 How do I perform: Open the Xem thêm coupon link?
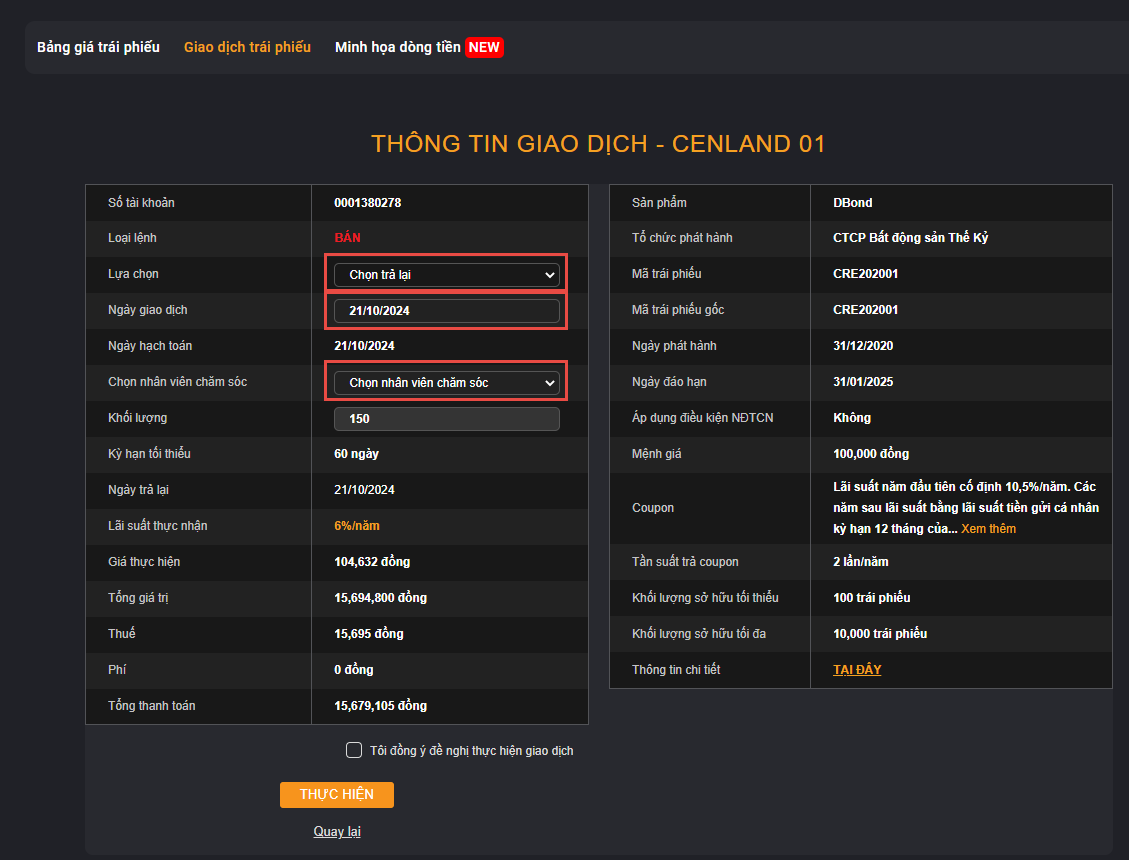coord(989,529)
